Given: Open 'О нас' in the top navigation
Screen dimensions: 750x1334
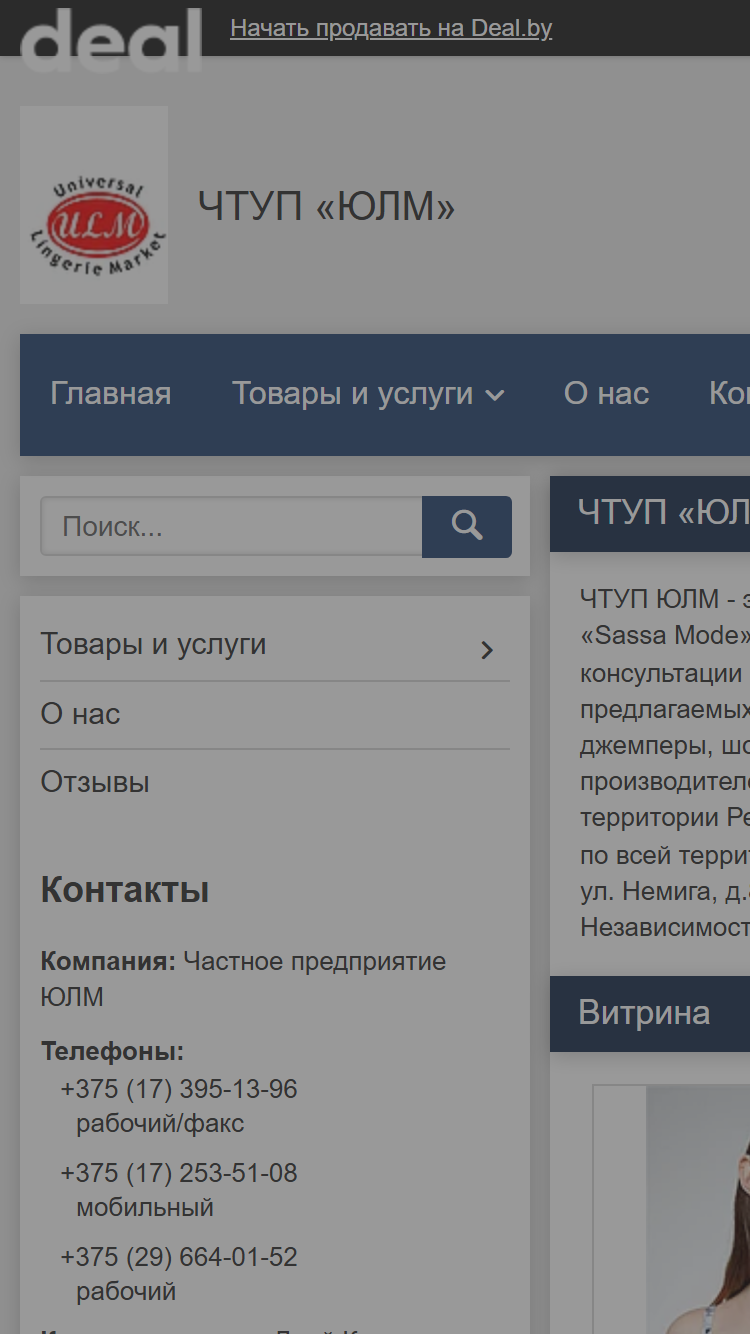Looking at the screenshot, I should tap(606, 394).
